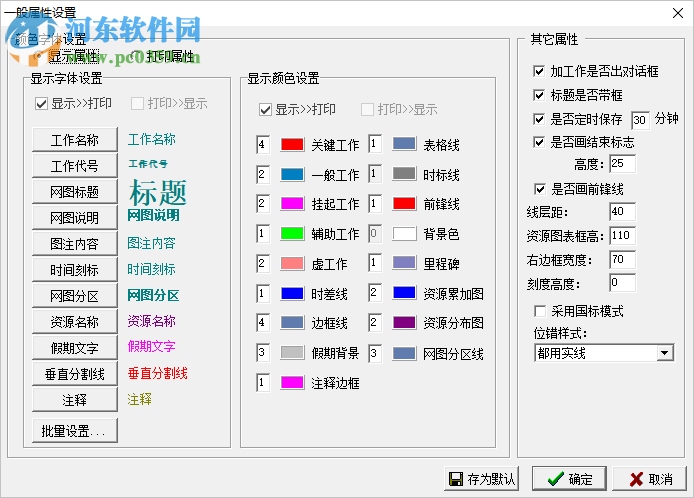The image size is (694, 498).
Task: Pick the 网图分区线 color swatch
Action: [x=404, y=353]
